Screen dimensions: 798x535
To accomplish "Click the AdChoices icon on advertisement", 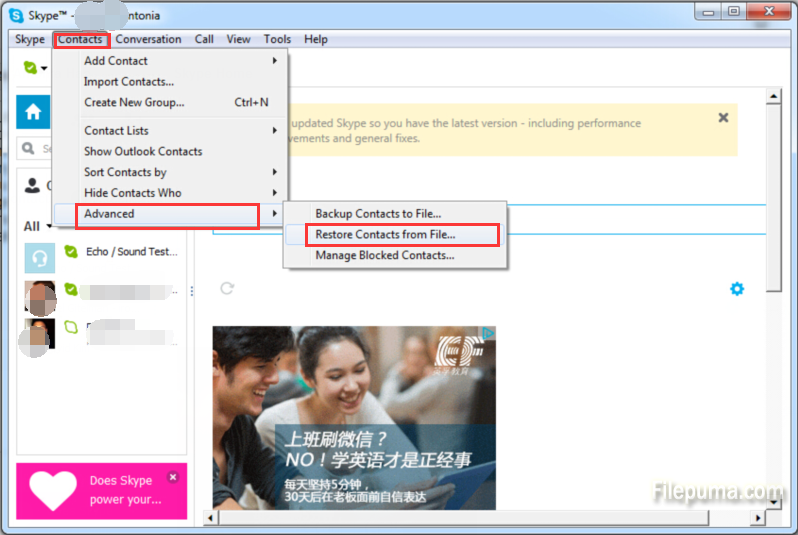I will [x=488, y=334].
